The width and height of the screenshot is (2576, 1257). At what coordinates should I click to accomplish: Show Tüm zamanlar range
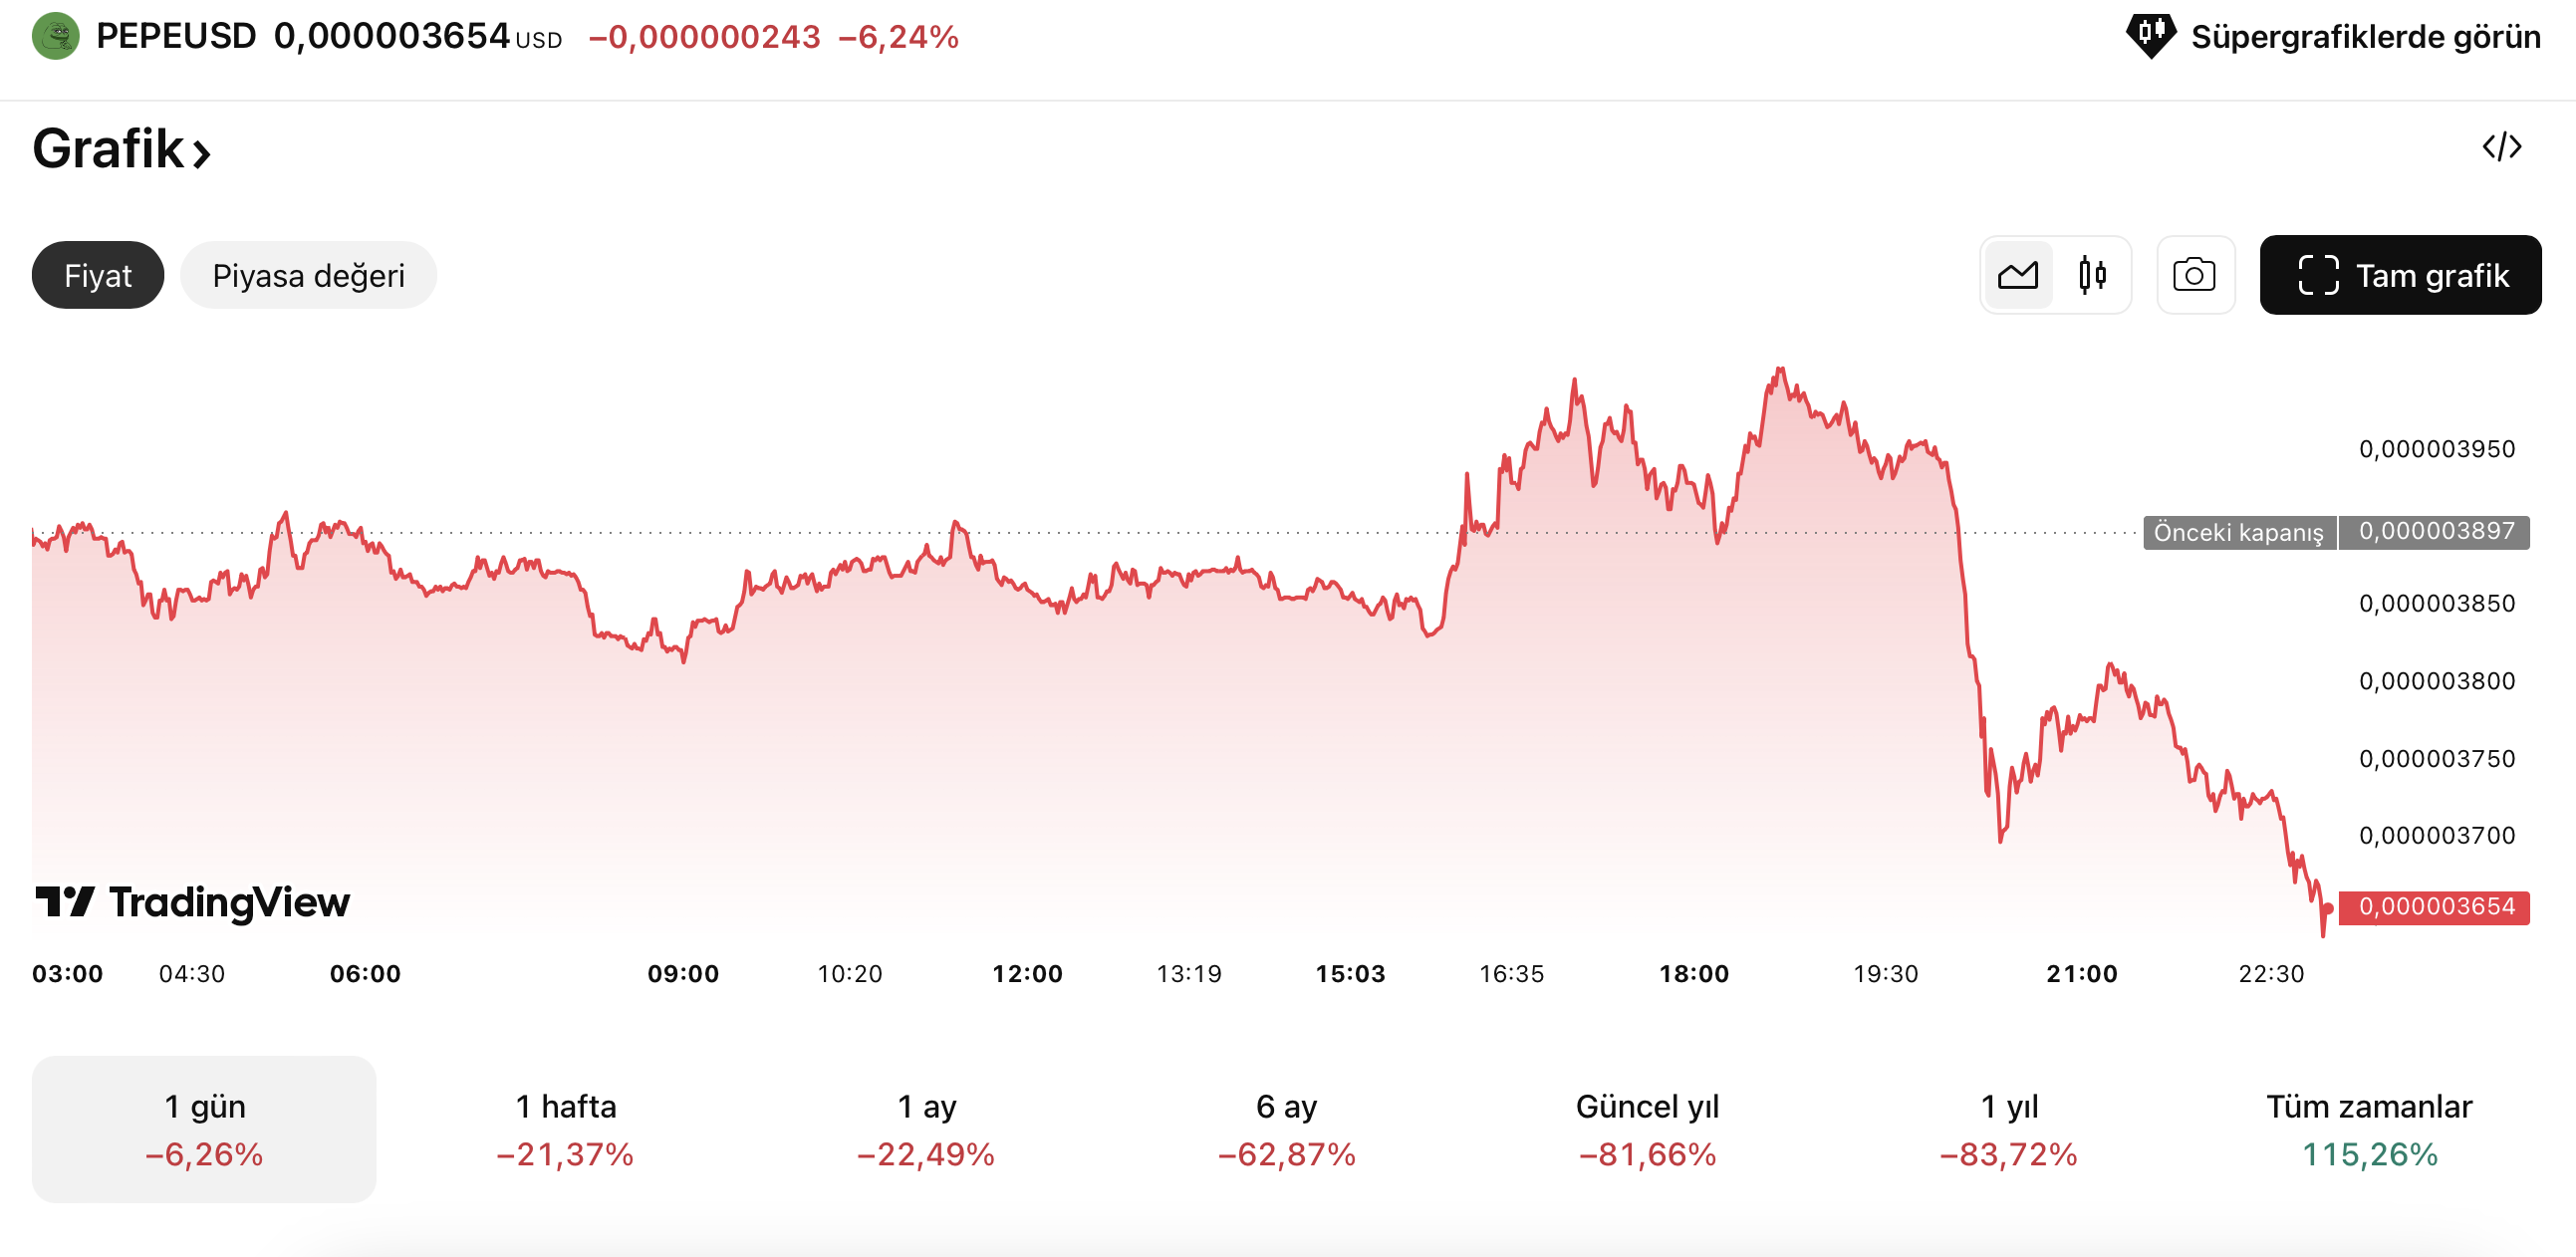pos(2369,1129)
